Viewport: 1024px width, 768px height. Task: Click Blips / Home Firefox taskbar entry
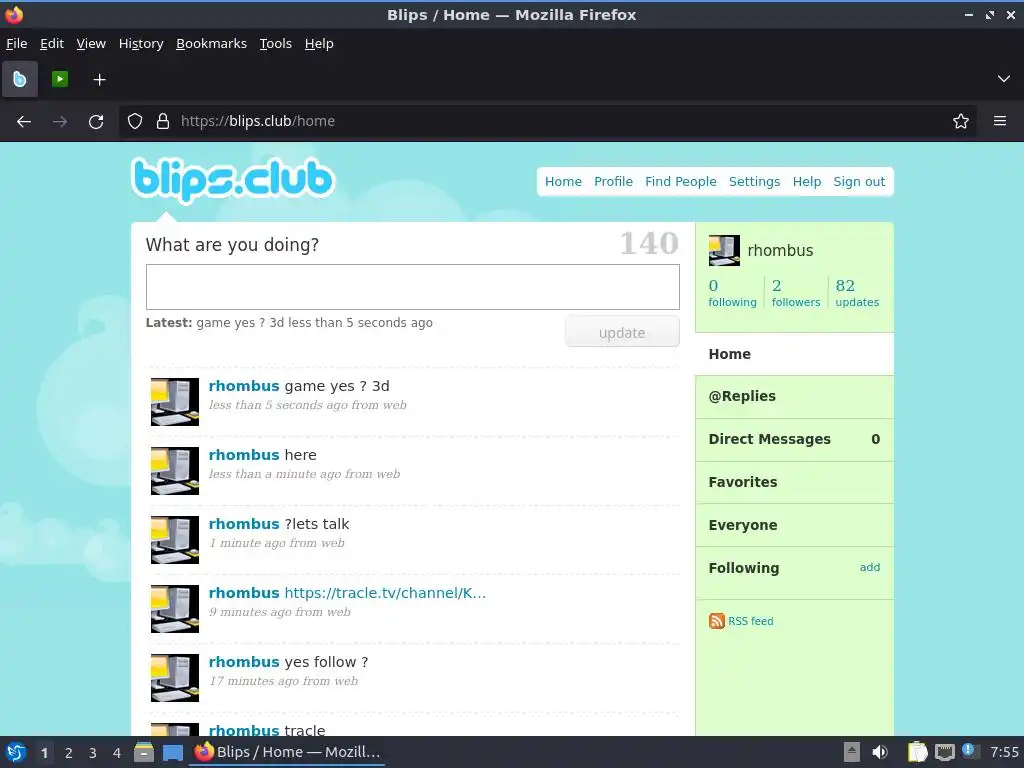point(287,752)
